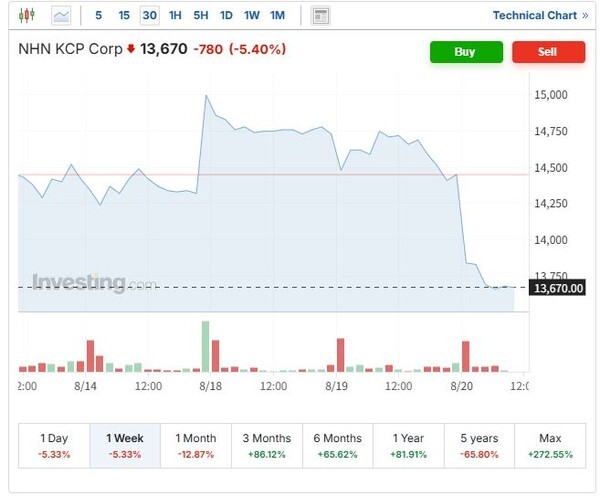Choose the 1H interval
Image resolution: width=600 pixels, height=496 pixels.
click(x=175, y=16)
